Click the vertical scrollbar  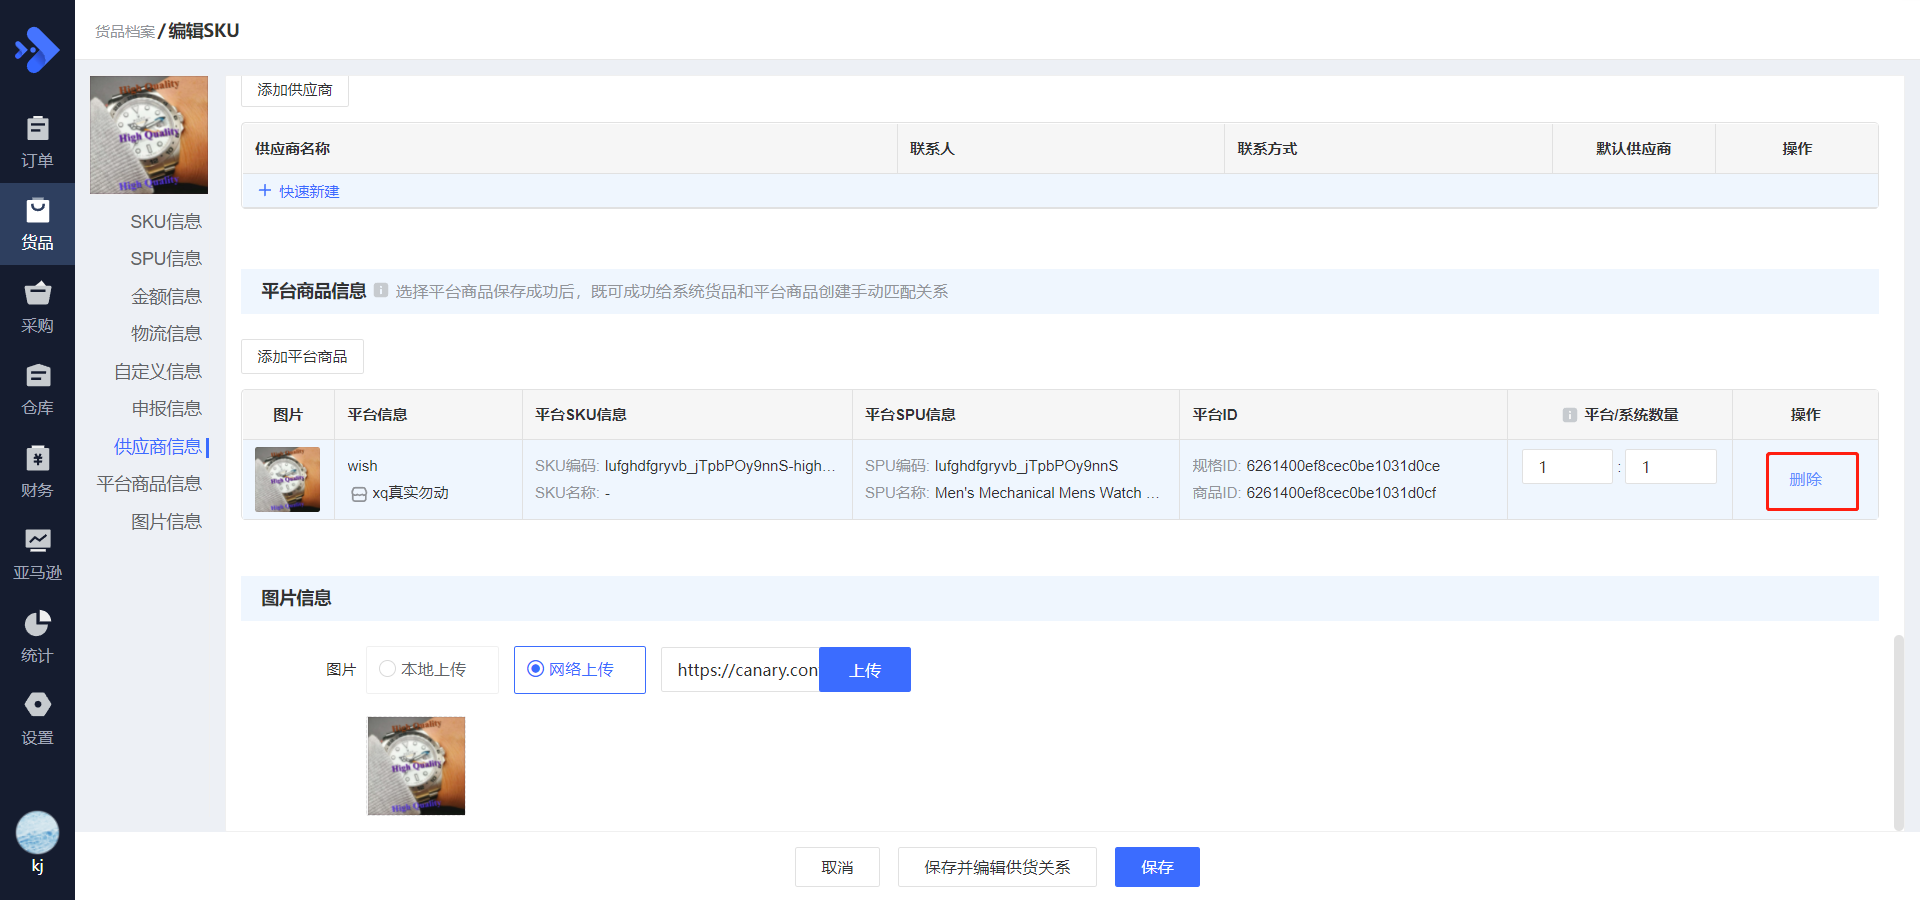[x=1899, y=732]
